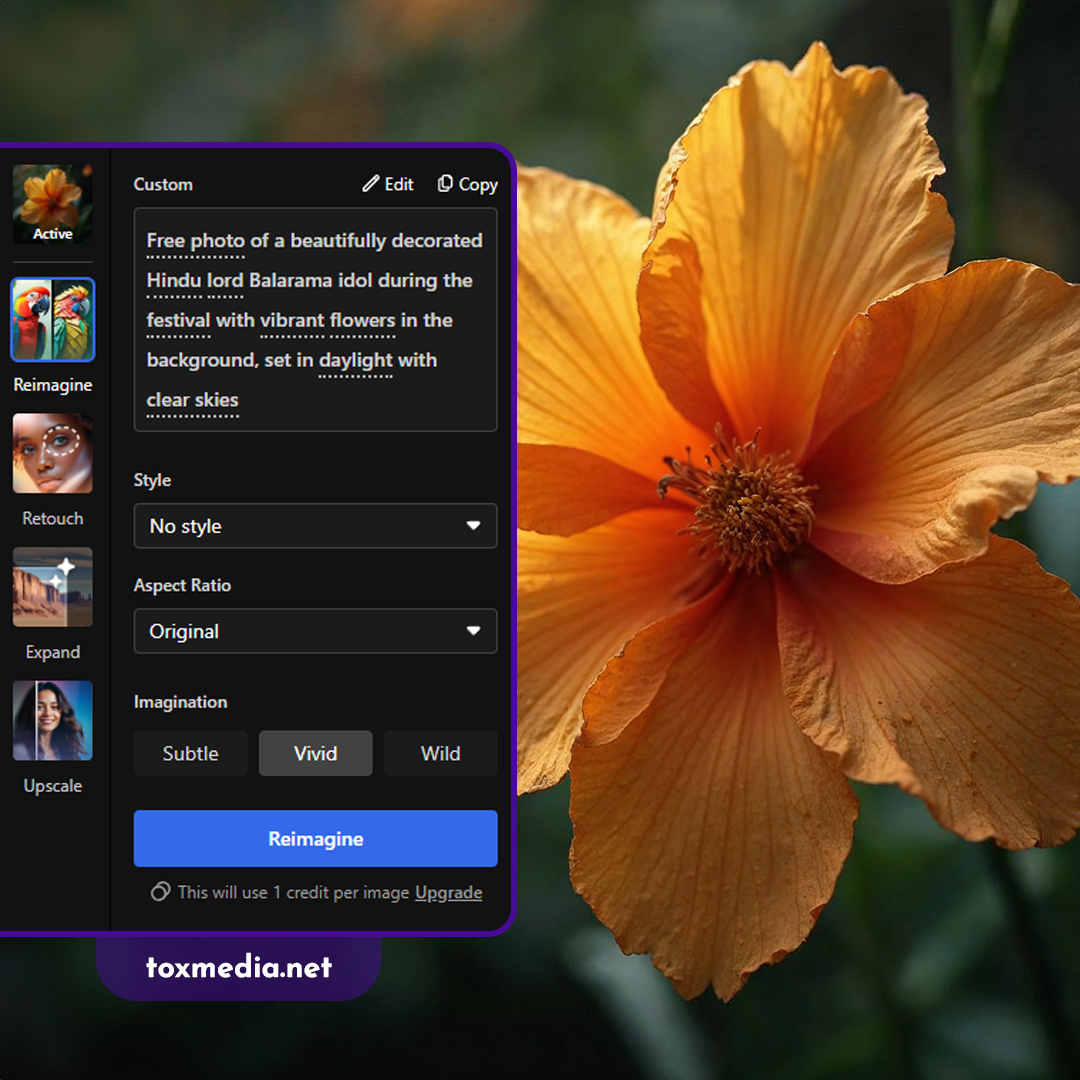
Task: Select the Active flower thumbnail
Action: (53, 204)
